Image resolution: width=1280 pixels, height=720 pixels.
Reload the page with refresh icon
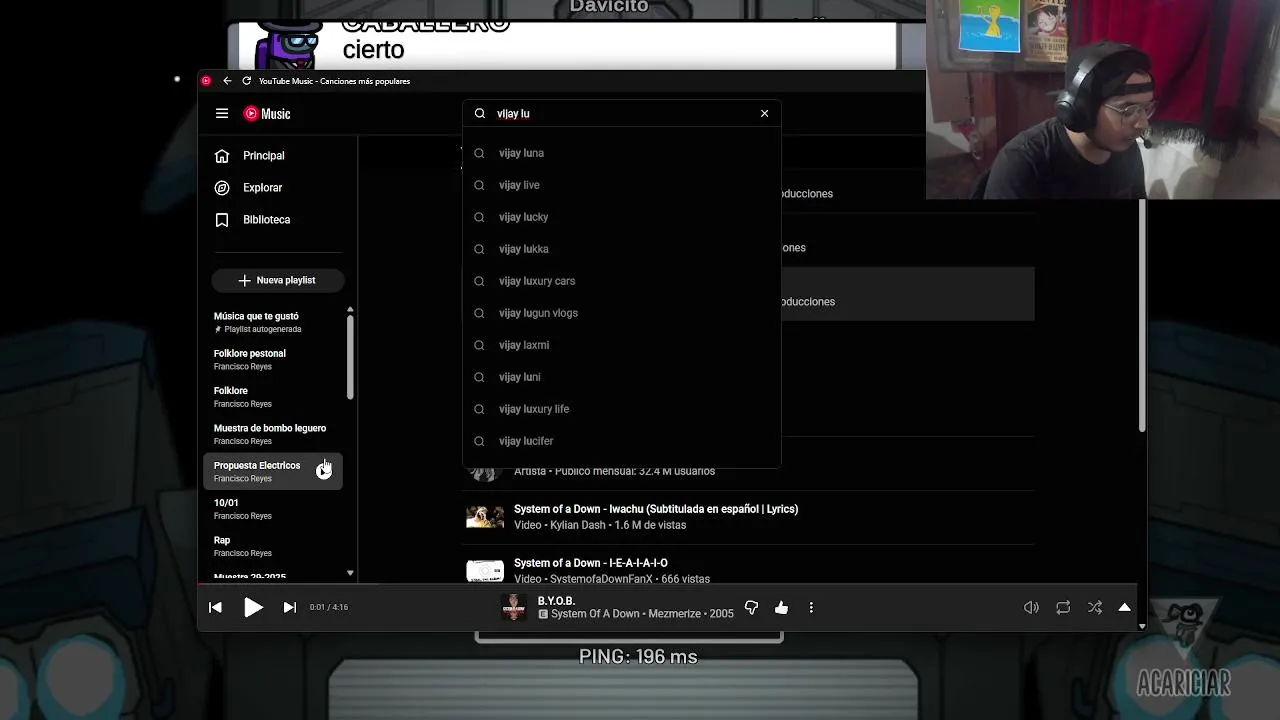[x=246, y=81]
